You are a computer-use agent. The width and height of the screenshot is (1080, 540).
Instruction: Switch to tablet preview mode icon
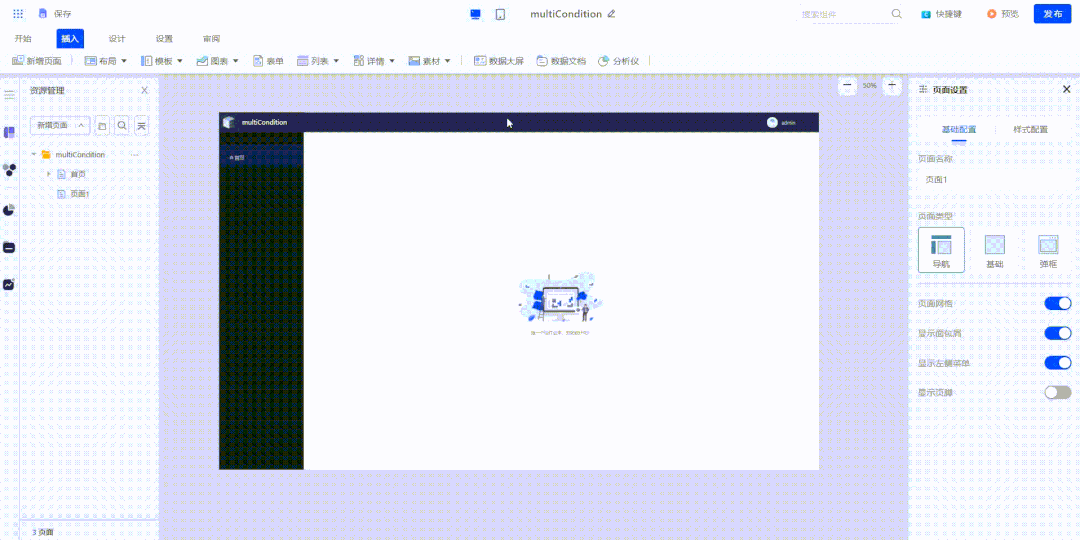pyautogui.click(x=501, y=14)
